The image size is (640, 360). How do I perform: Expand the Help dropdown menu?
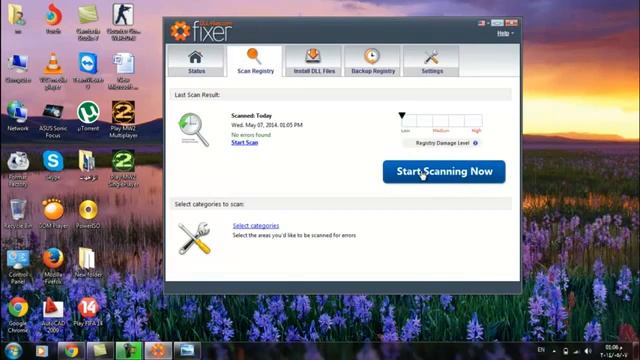(505, 33)
